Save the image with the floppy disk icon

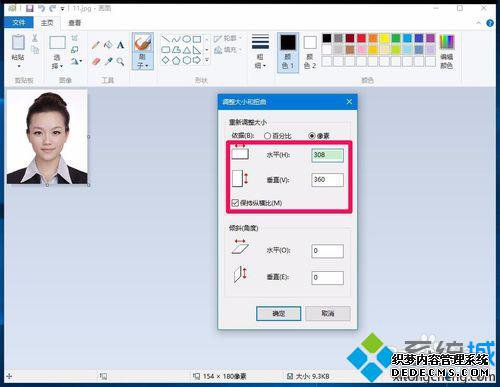point(29,8)
